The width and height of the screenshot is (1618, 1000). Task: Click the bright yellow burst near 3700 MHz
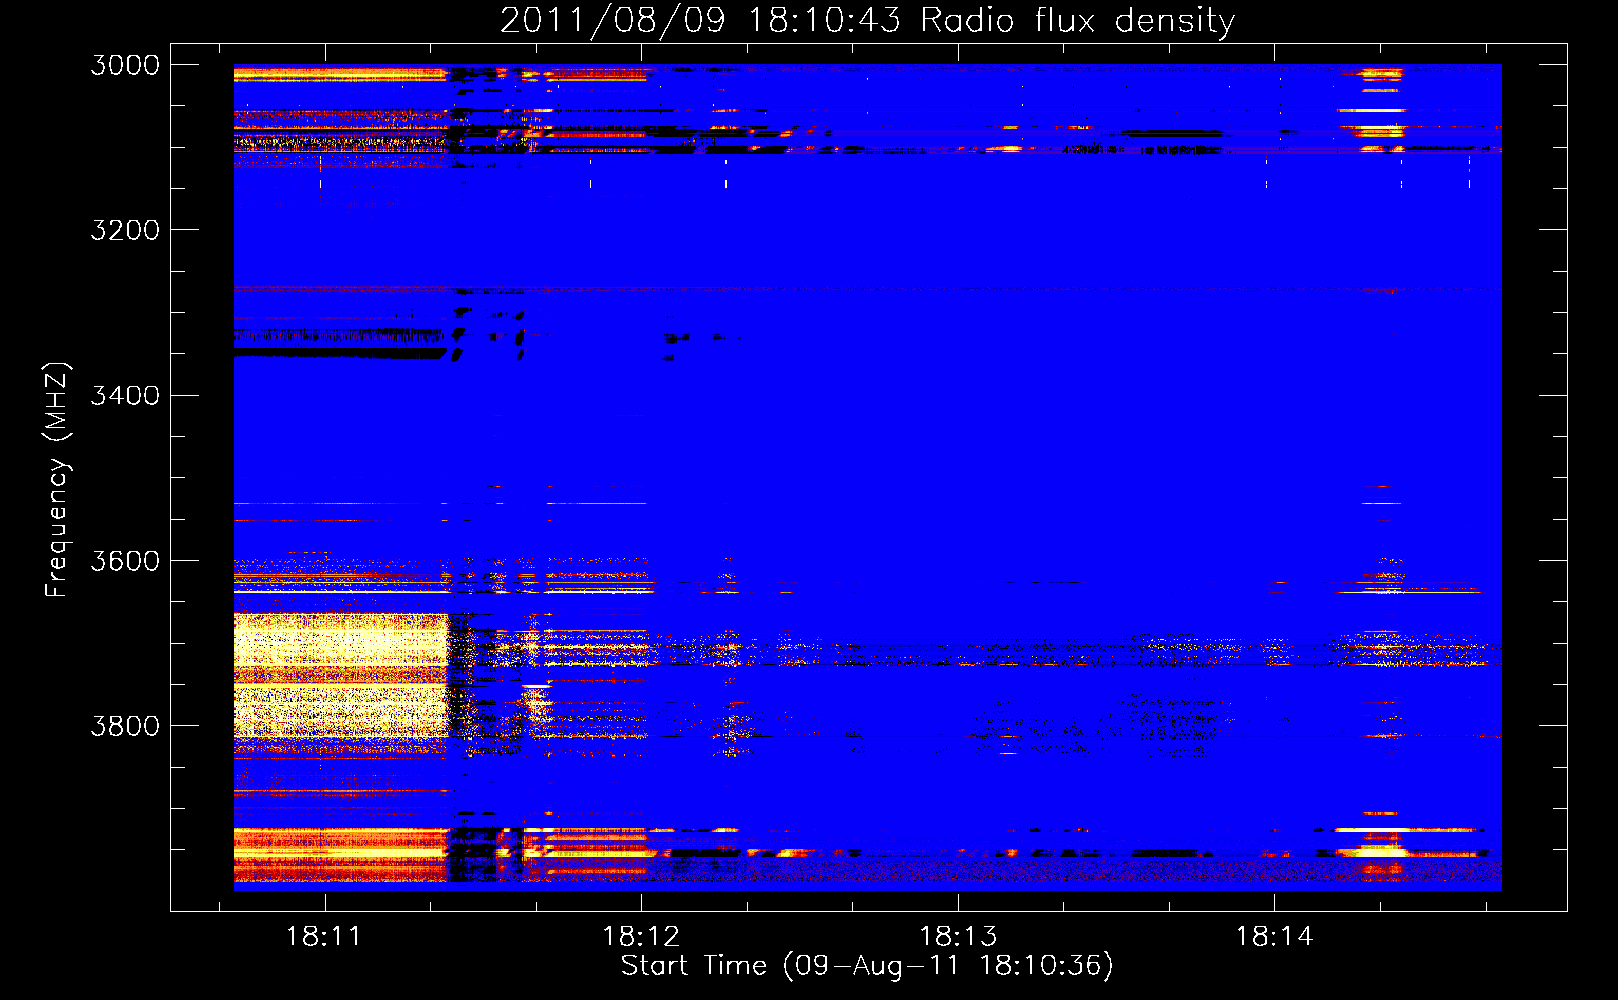pyautogui.click(x=340, y=676)
